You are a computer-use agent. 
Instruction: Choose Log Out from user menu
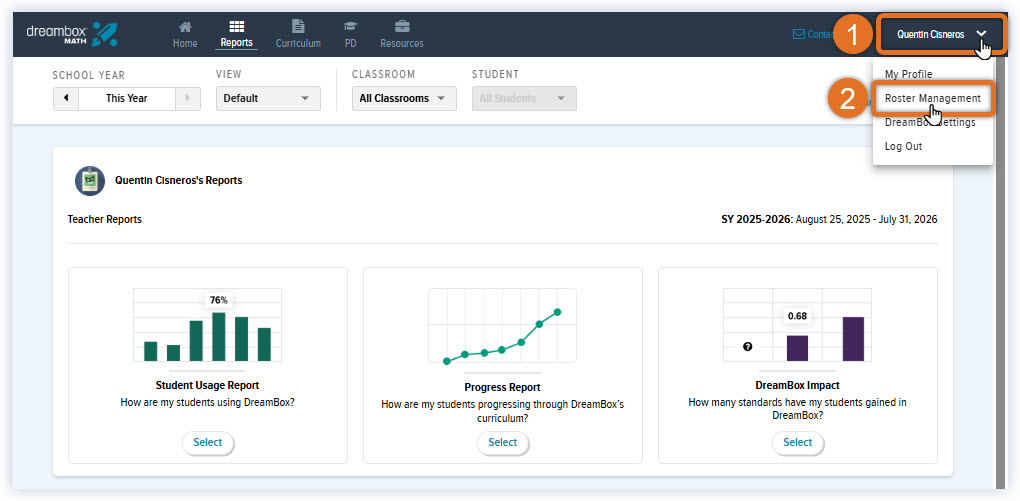pos(904,146)
